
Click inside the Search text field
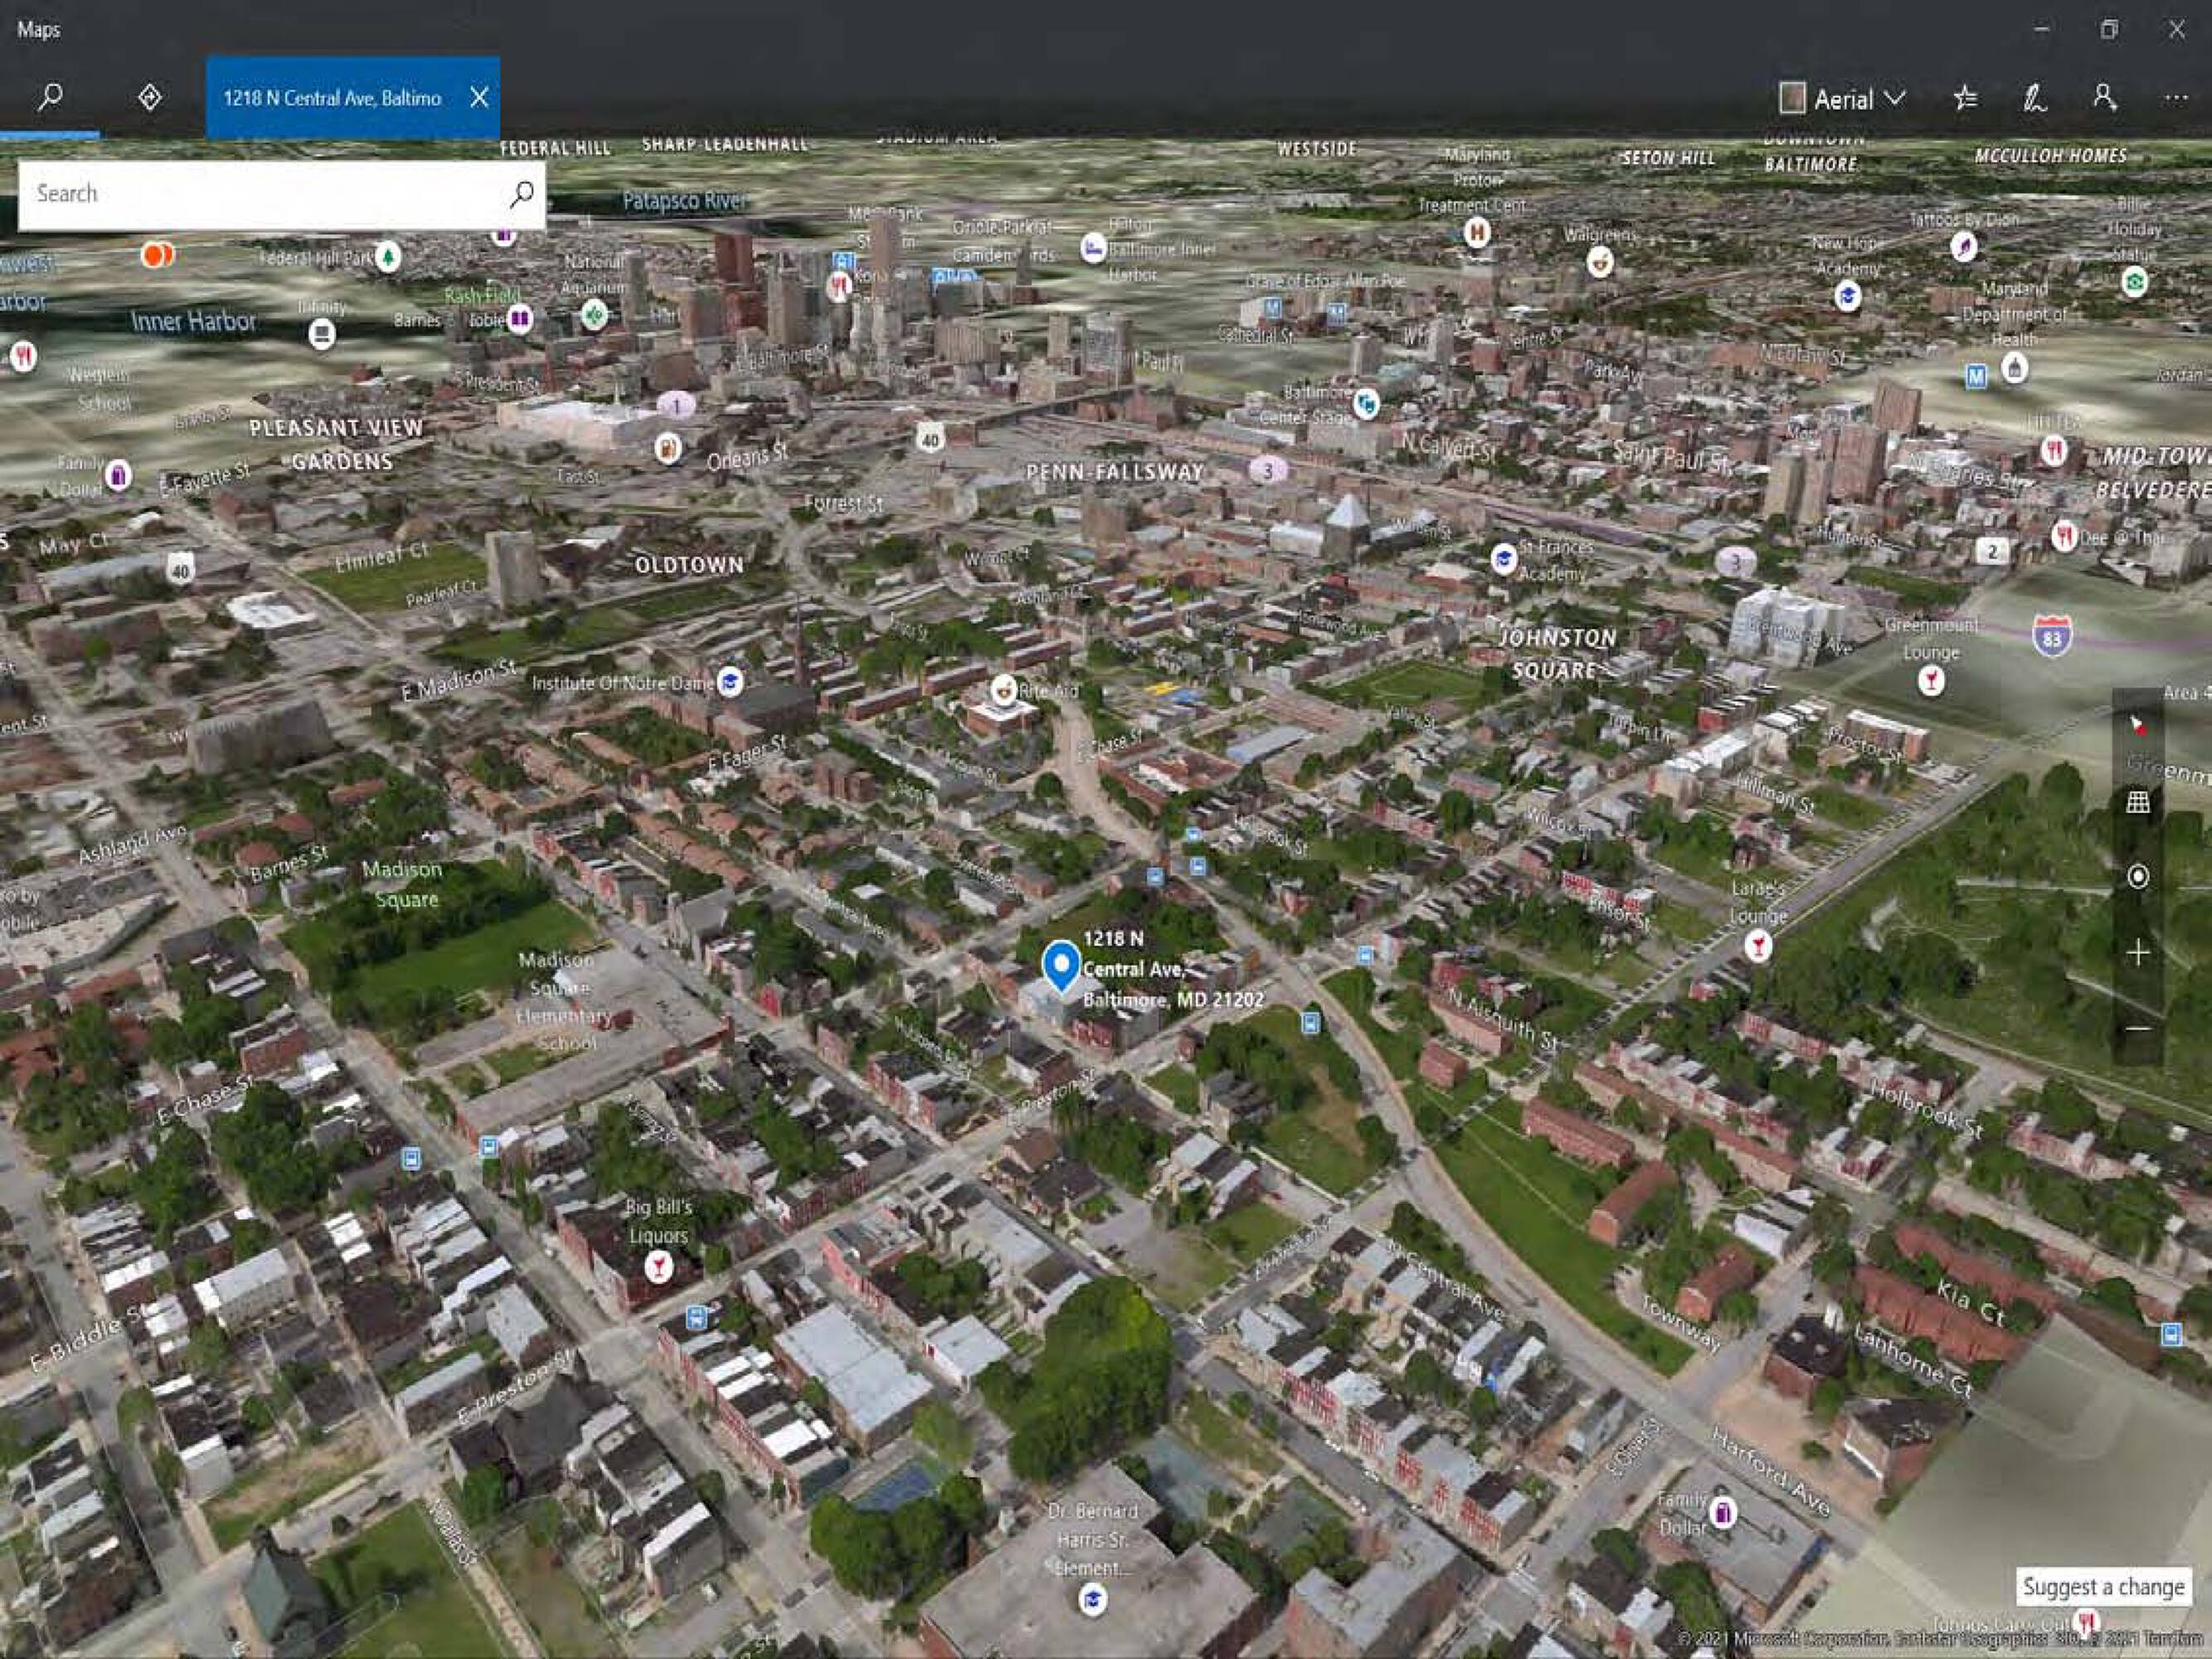pyautogui.click(x=260, y=194)
